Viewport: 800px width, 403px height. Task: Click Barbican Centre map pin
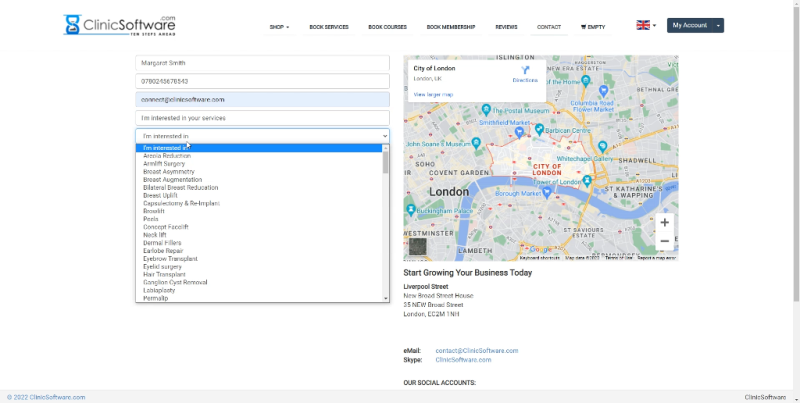(x=539, y=129)
